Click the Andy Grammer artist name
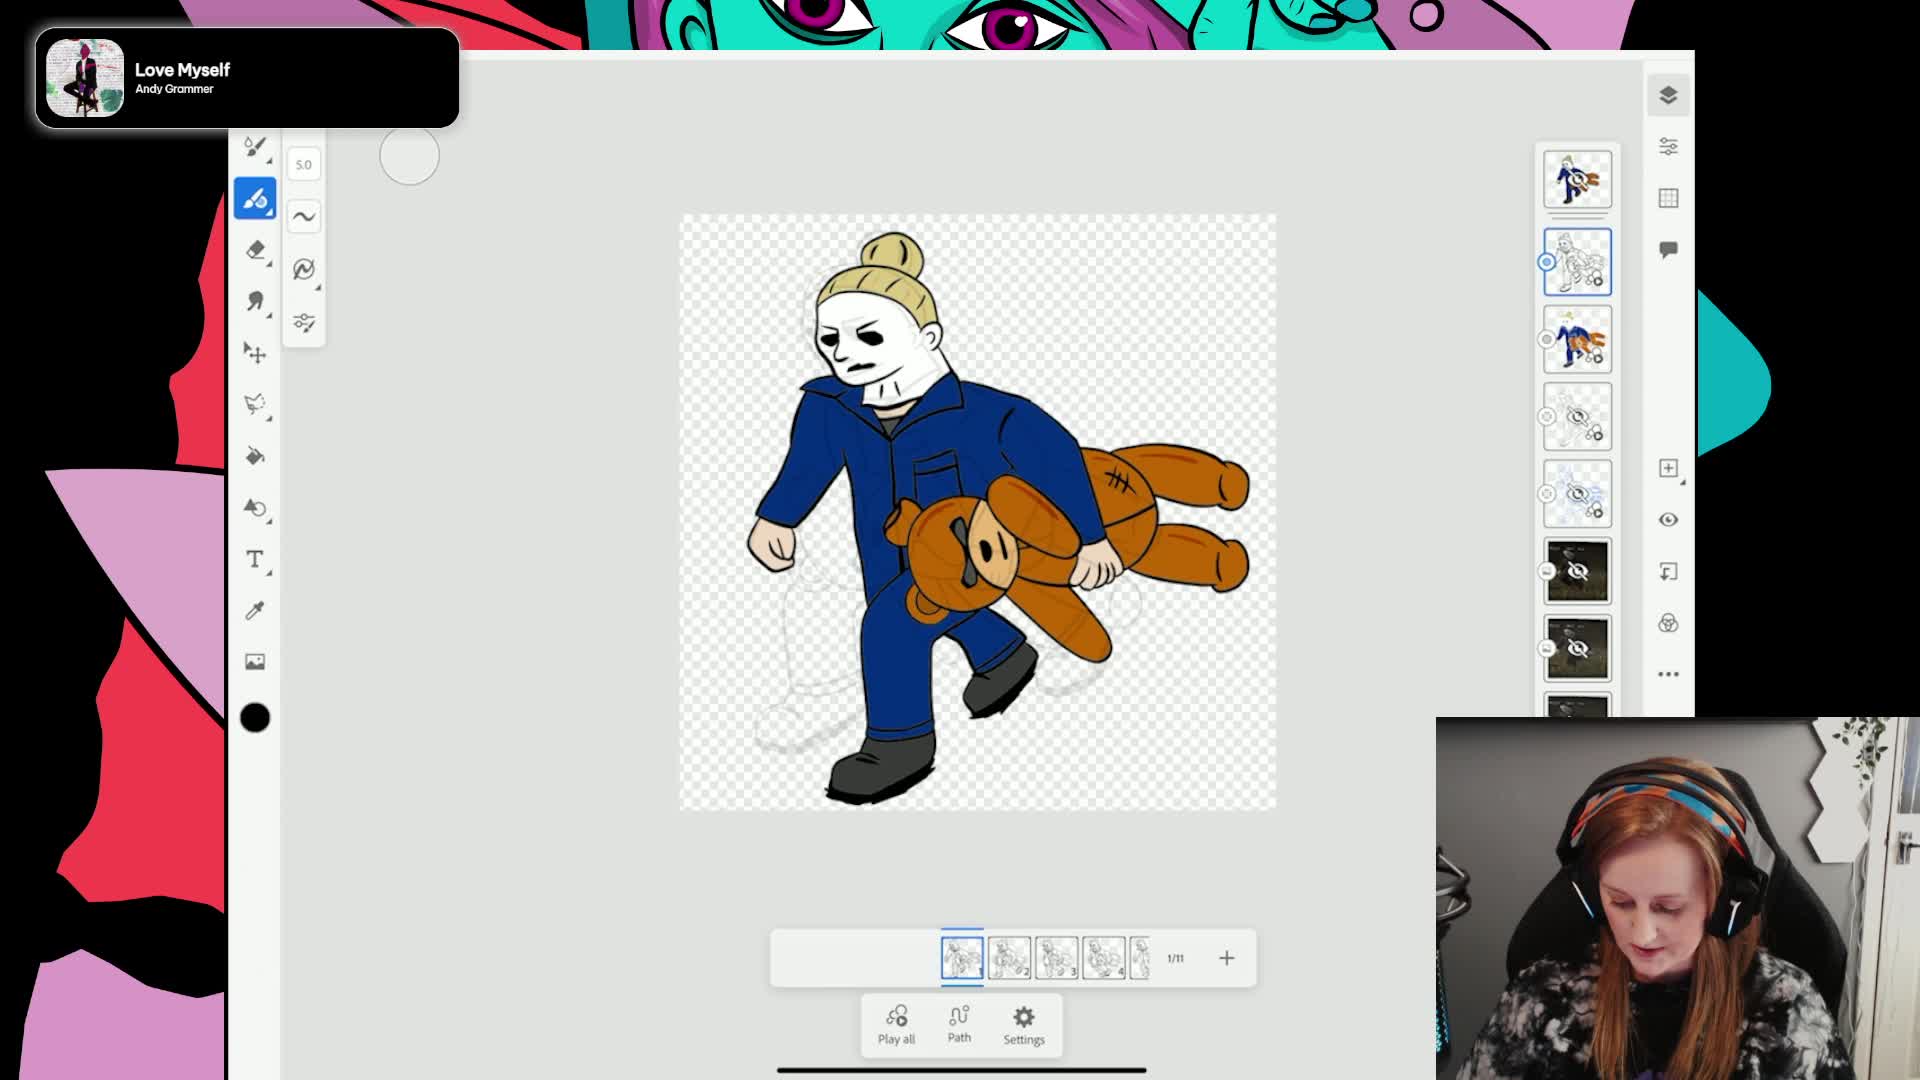The width and height of the screenshot is (1920, 1080). [174, 89]
